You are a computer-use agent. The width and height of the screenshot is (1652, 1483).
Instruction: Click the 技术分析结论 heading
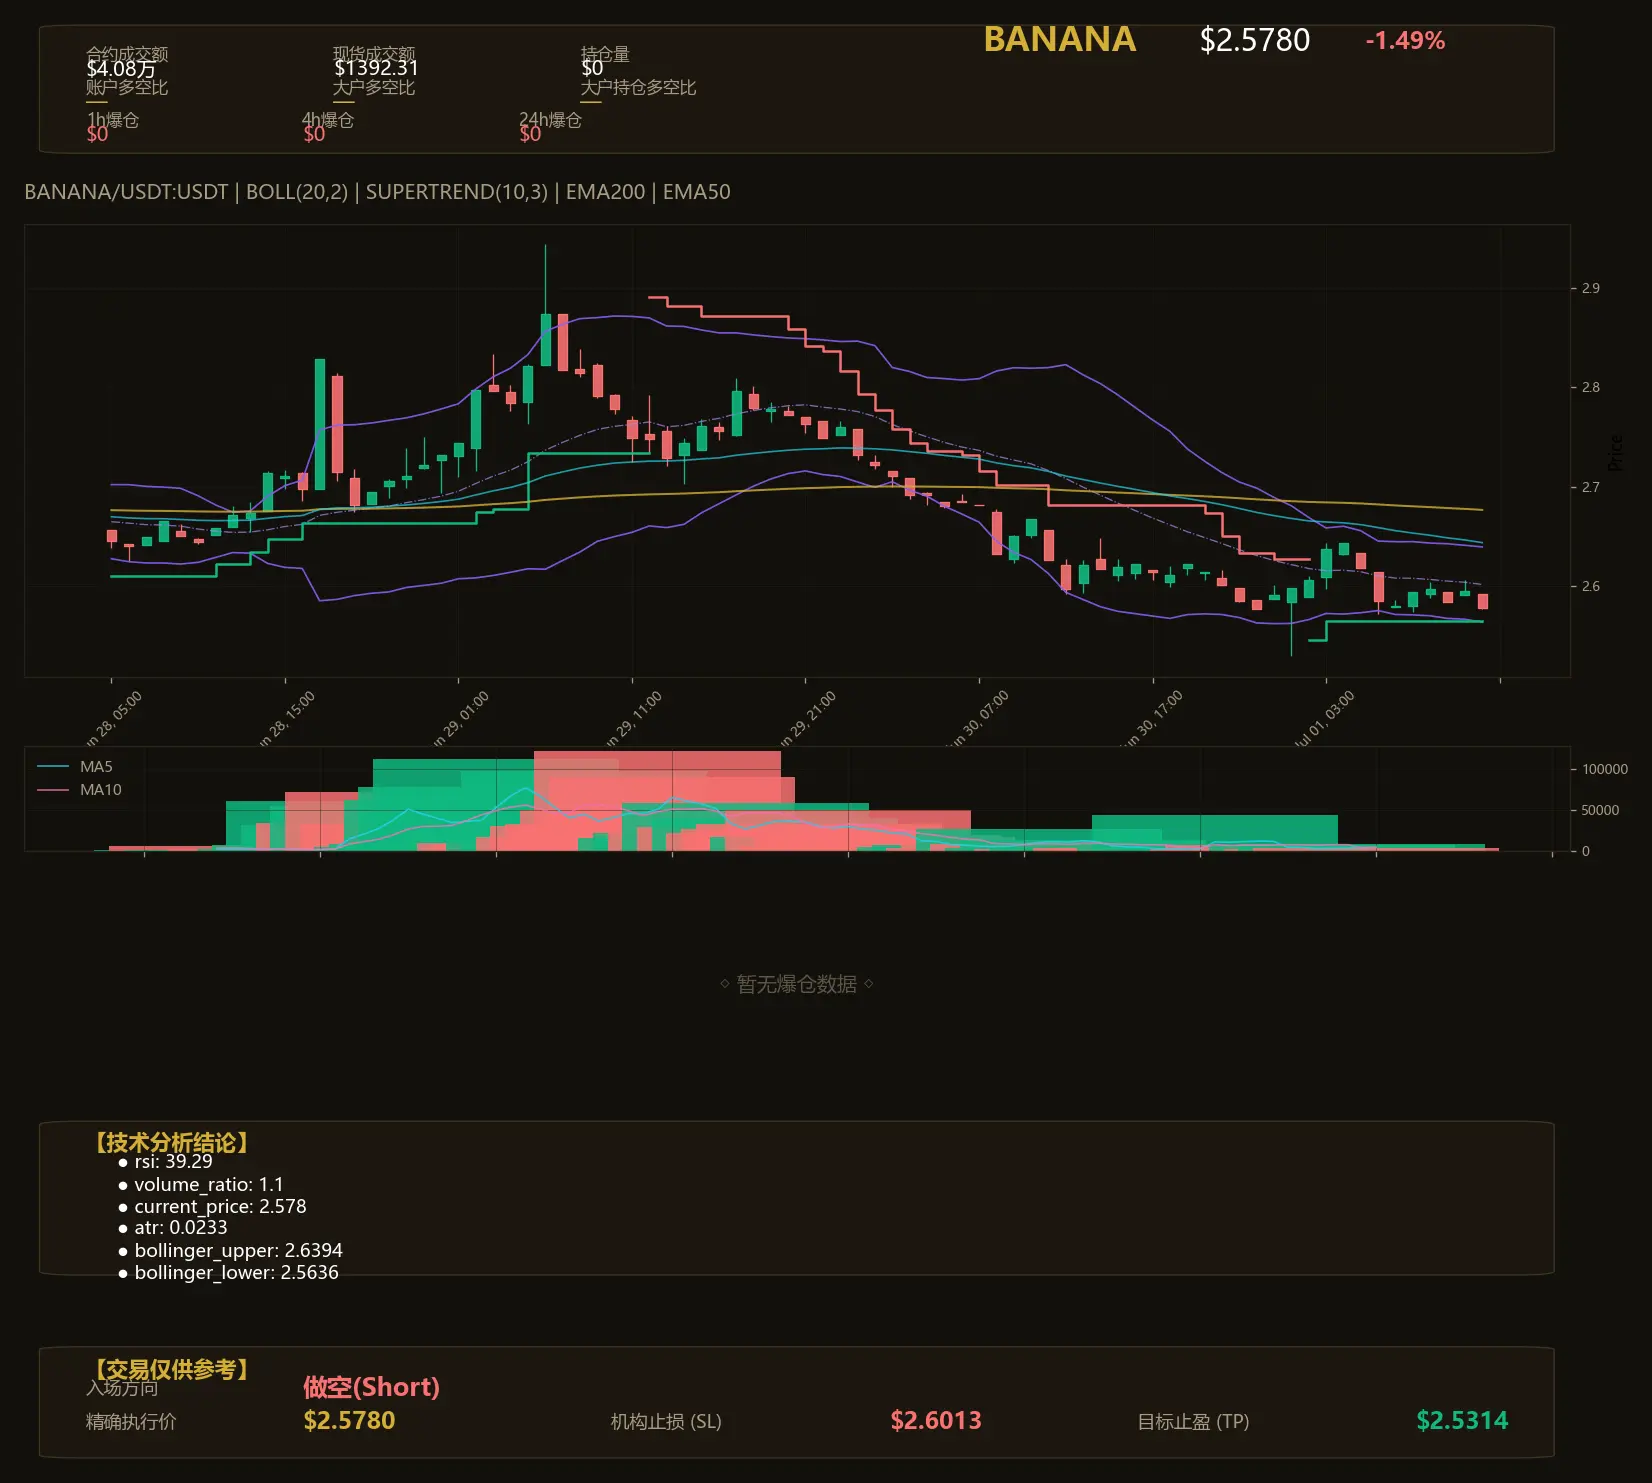[x=172, y=1143]
